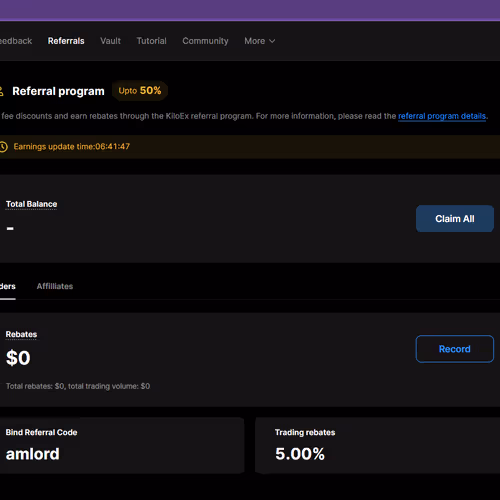Click the Upto 50% badge
The image size is (500, 500).
coord(140,91)
